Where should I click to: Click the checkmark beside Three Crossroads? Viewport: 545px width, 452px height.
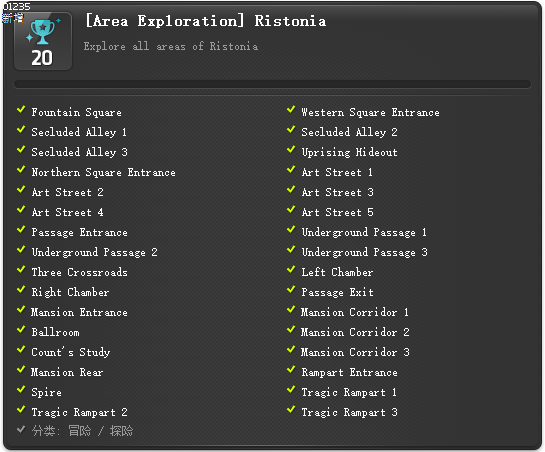click(x=21, y=270)
